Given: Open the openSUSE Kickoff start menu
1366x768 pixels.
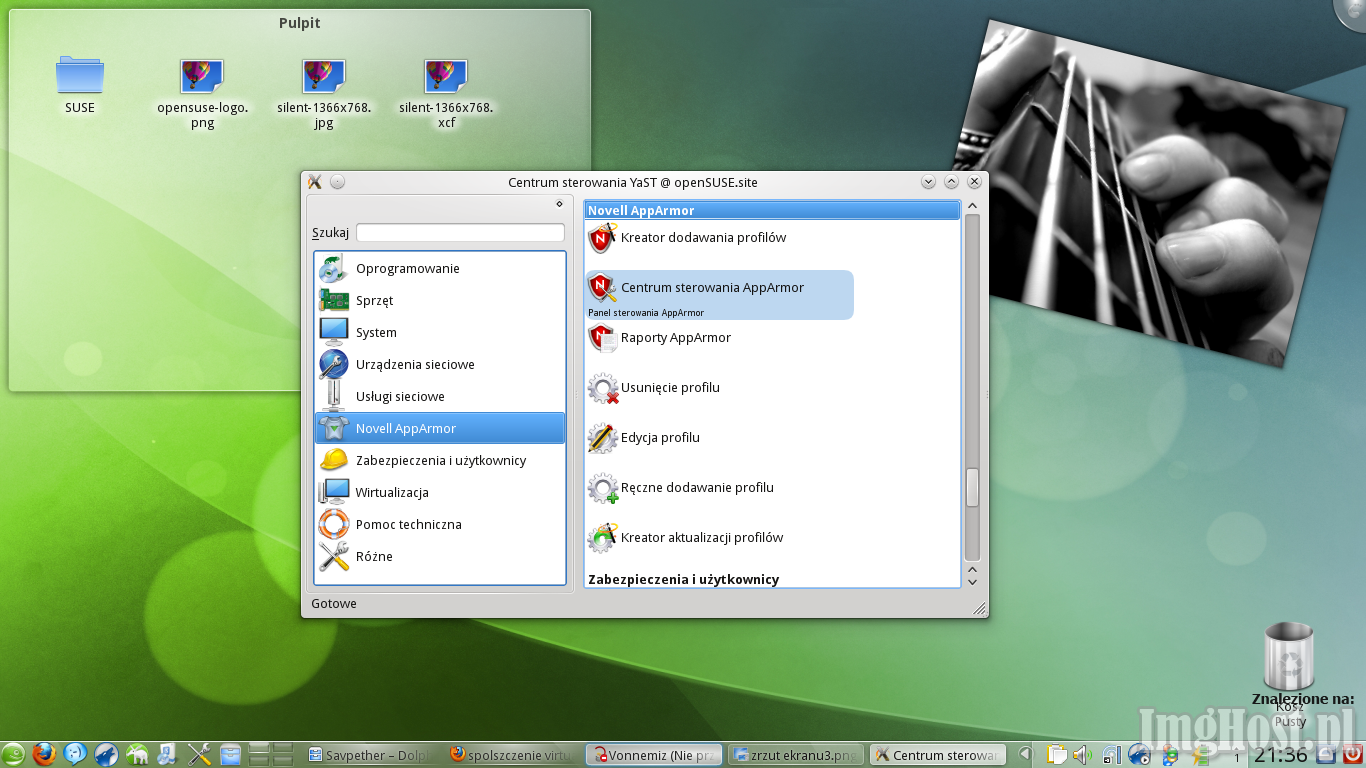Looking at the screenshot, I should (13, 754).
